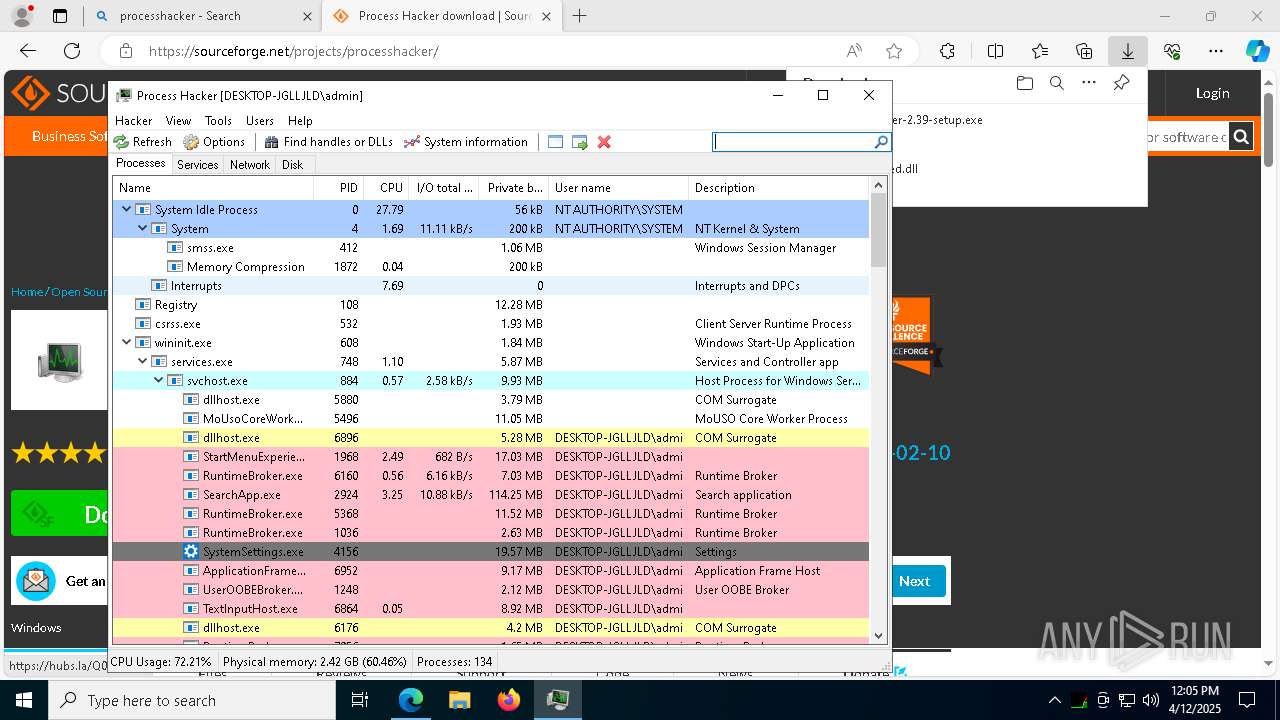
Task: Focus the Process Hacker search field
Action: click(x=794, y=142)
